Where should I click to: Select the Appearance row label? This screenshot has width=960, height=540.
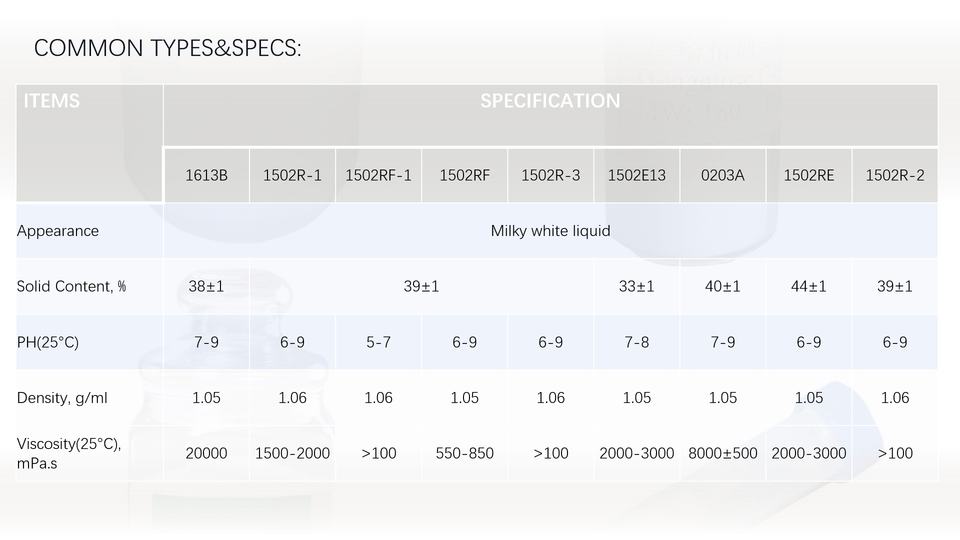click(x=58, y=231)
